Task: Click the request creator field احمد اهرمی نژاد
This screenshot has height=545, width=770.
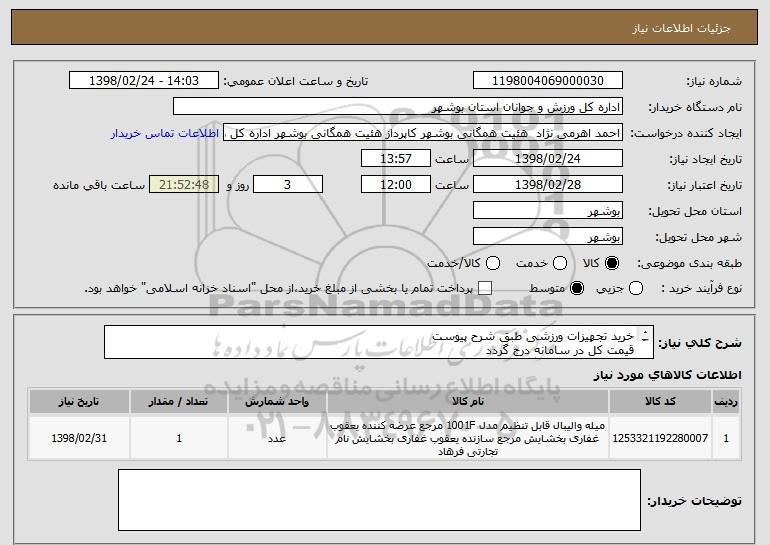Action: (x=423, y=133)
